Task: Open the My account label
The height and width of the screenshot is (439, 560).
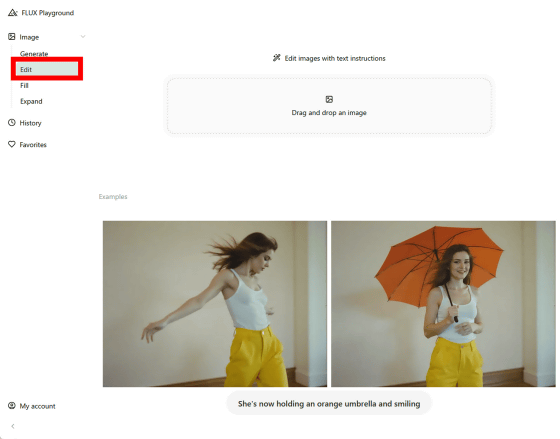Action: click(38, 406)
